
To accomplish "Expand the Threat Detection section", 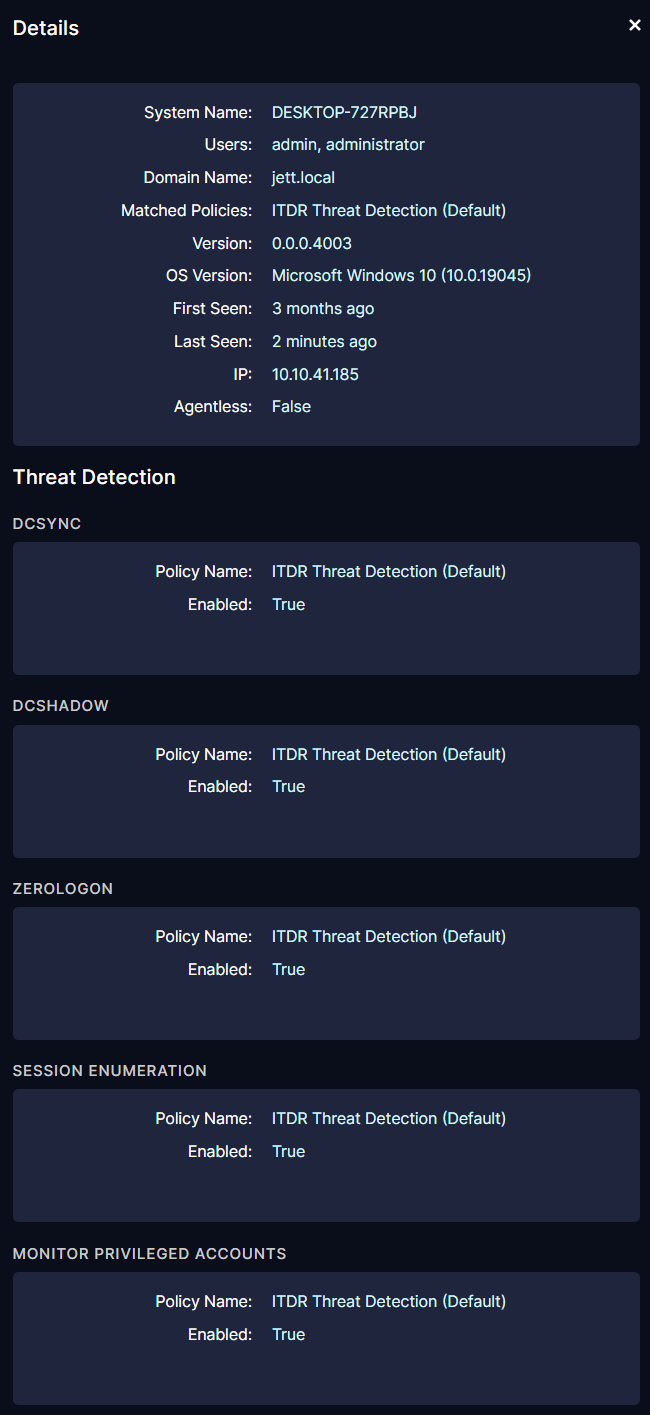I will coord(94,477).
